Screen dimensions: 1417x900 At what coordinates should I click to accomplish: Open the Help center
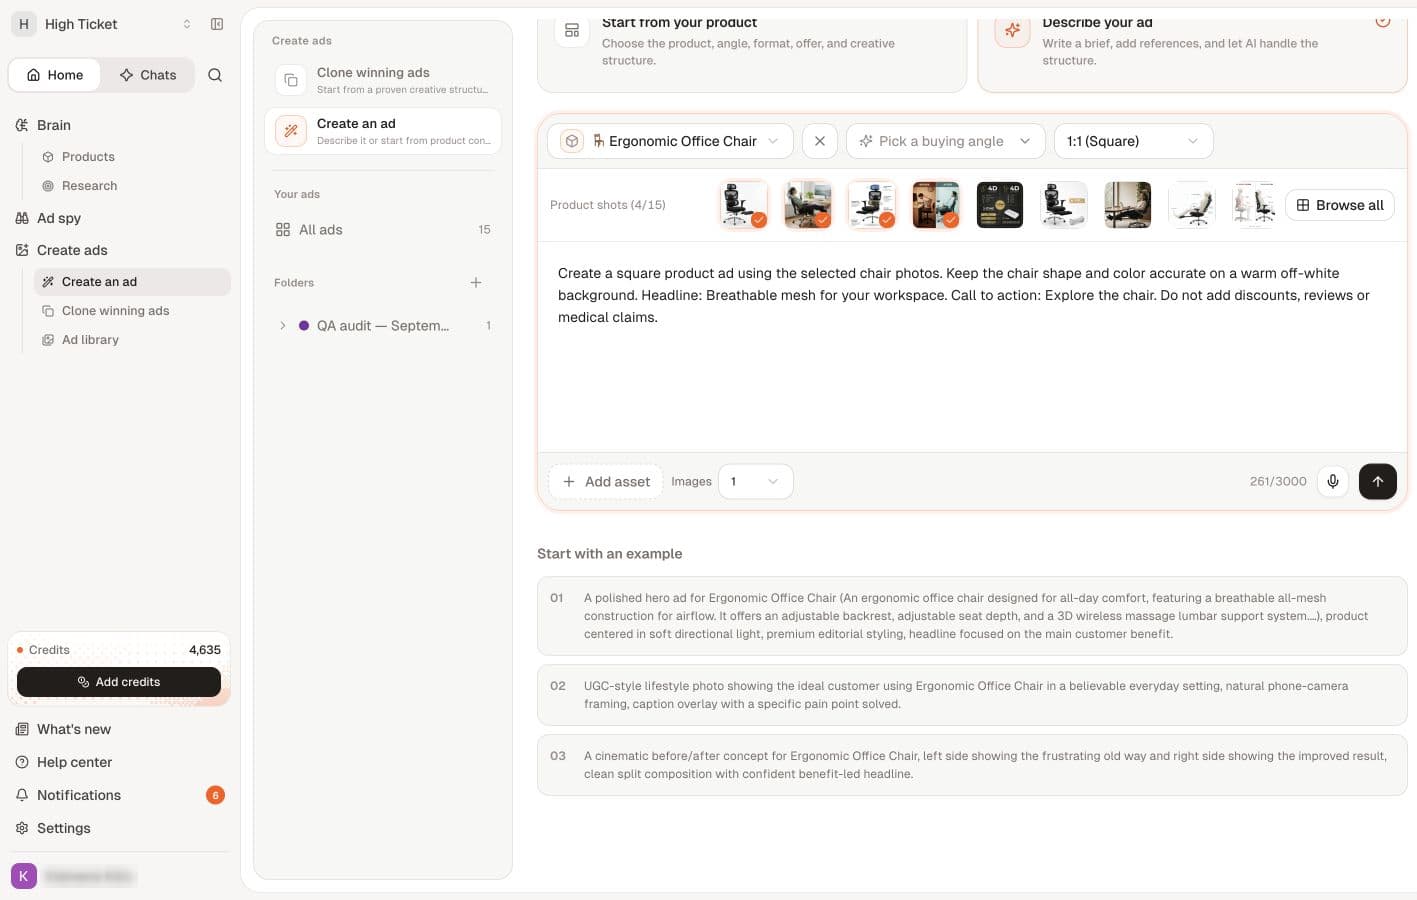120,762
